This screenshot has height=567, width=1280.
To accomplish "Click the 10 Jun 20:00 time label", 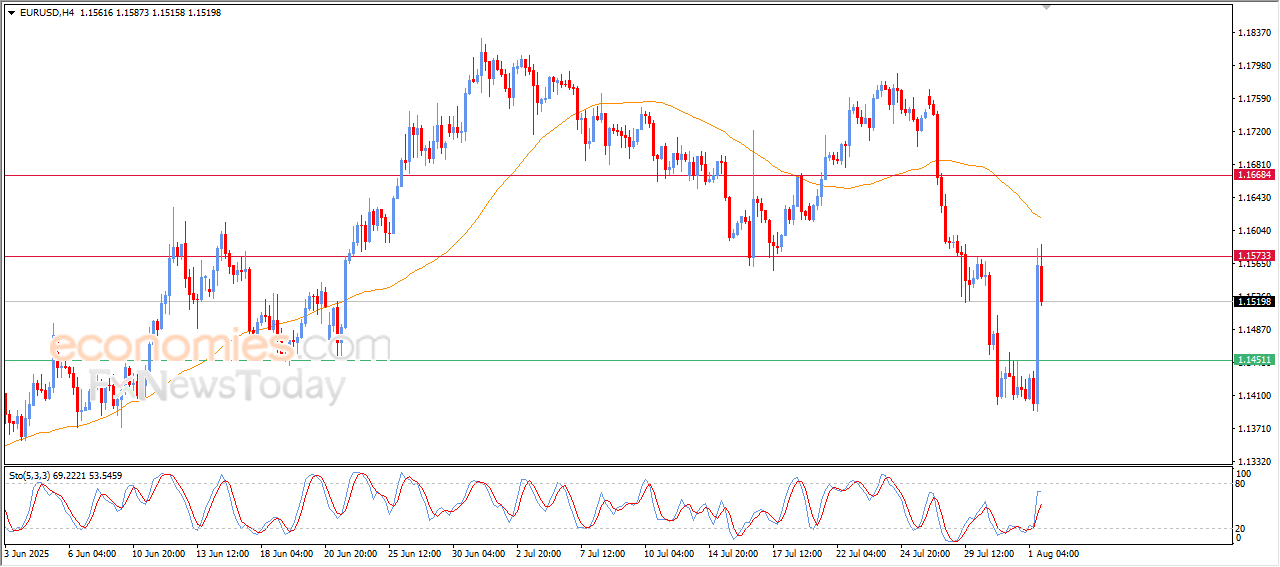I will [x=157, y=553].
